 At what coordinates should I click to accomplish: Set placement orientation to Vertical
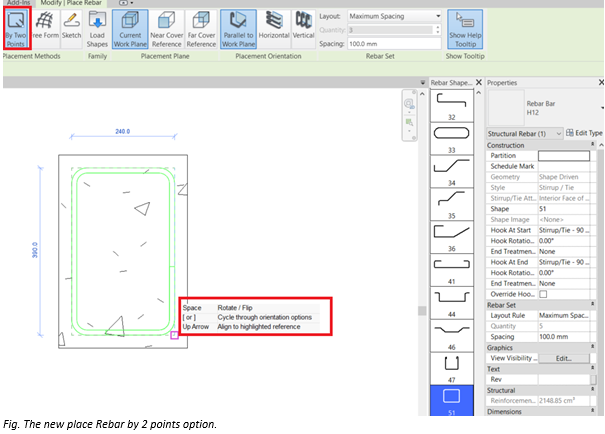[x=303, y=29]
